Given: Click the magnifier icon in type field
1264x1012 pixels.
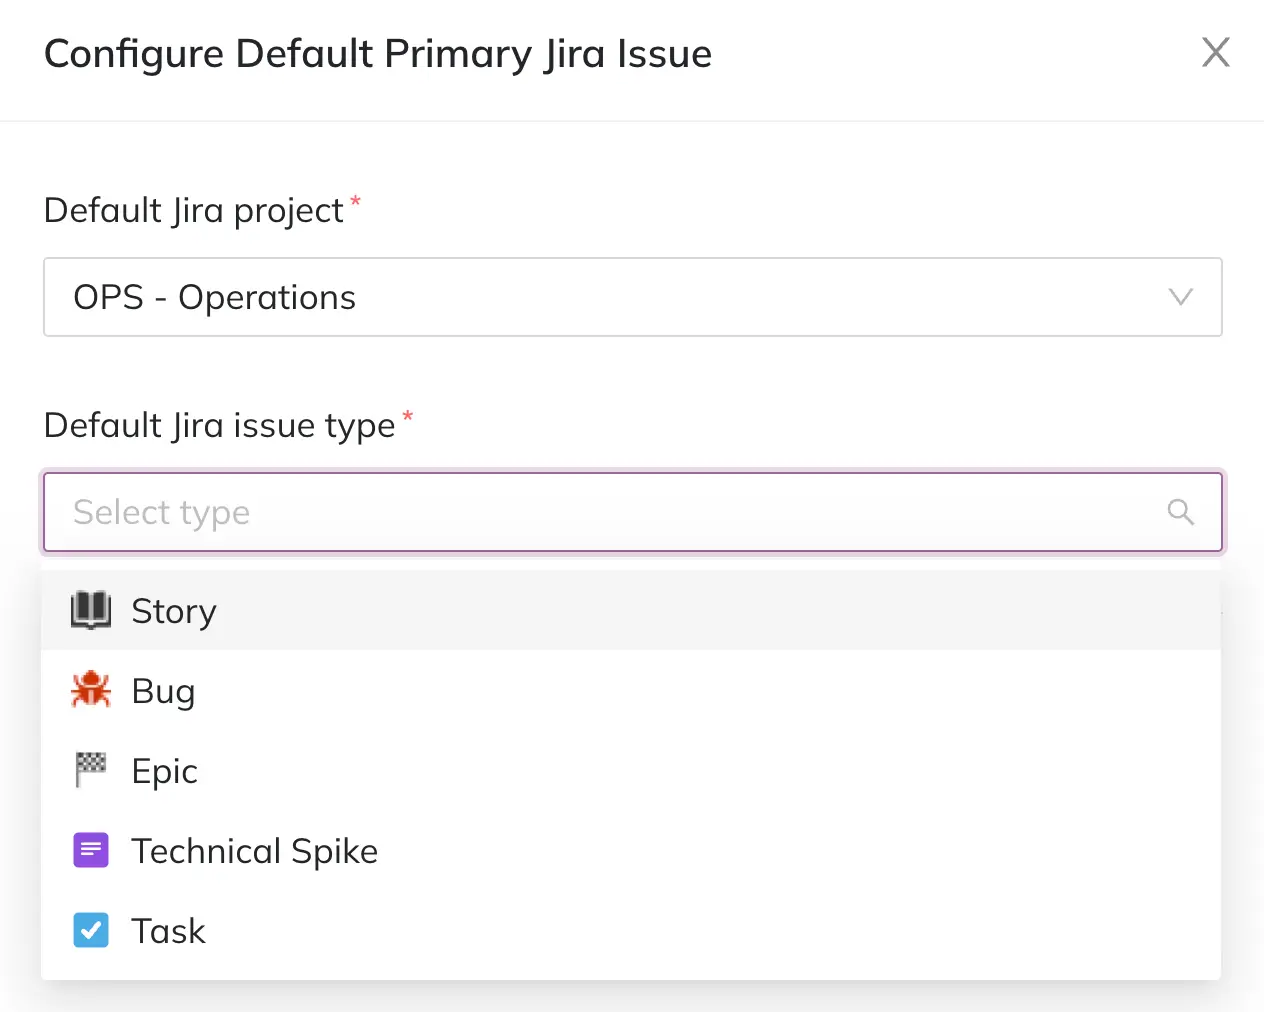Looking at the screenshot, I should (1180, 512).
